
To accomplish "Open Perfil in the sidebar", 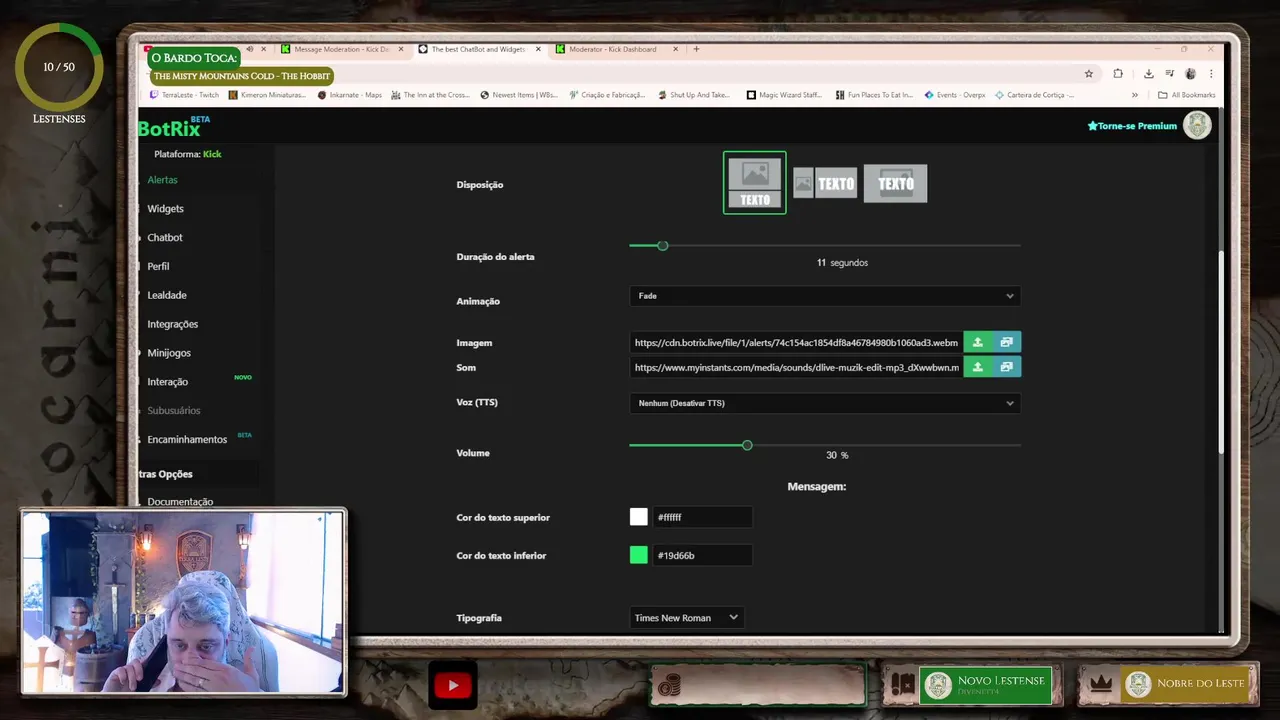I will point(158,267).
